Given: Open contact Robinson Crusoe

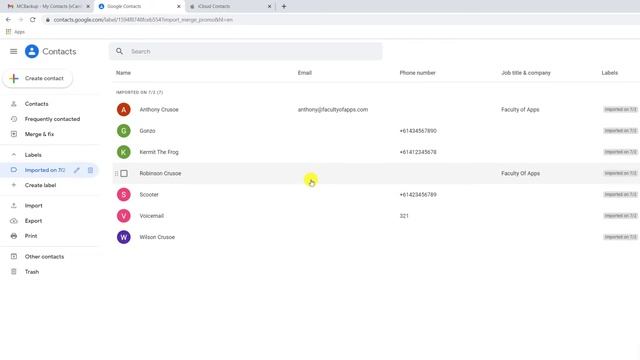Looking at the screenshot, I should (x=160, y=173).
